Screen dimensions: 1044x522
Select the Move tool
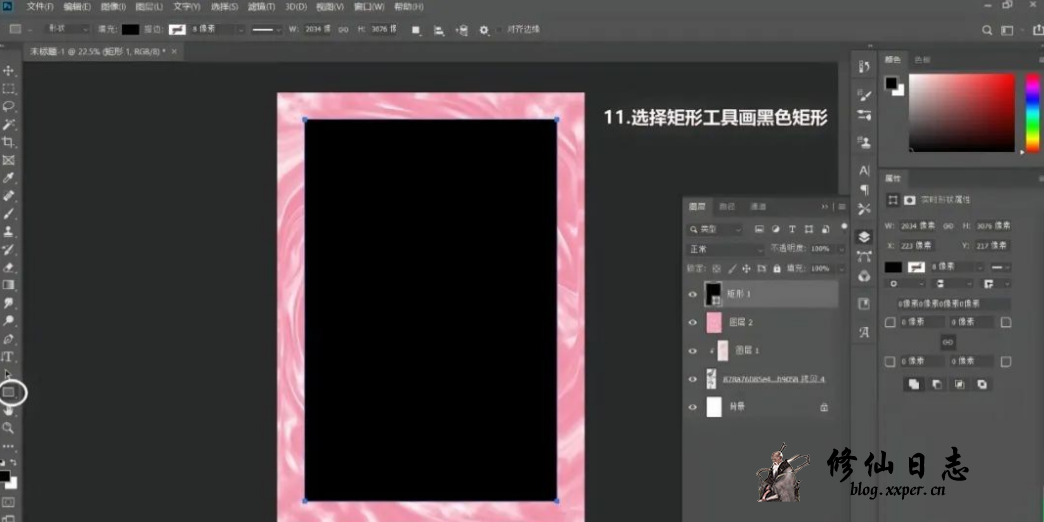[x=9, y=71]
